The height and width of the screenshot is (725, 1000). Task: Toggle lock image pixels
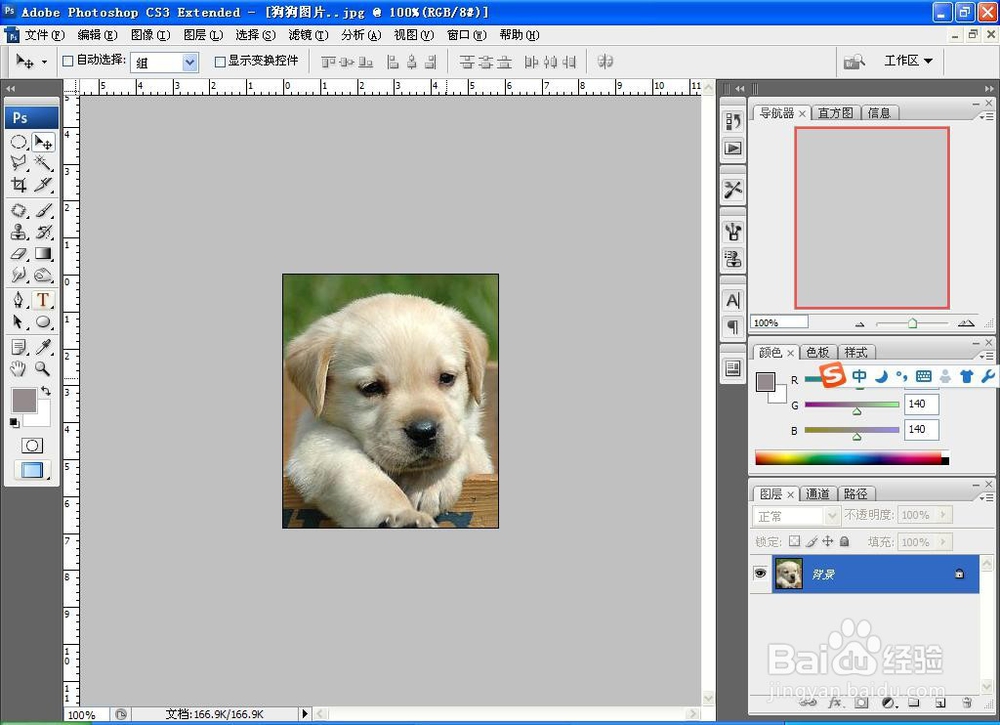(x=811, y=541)
